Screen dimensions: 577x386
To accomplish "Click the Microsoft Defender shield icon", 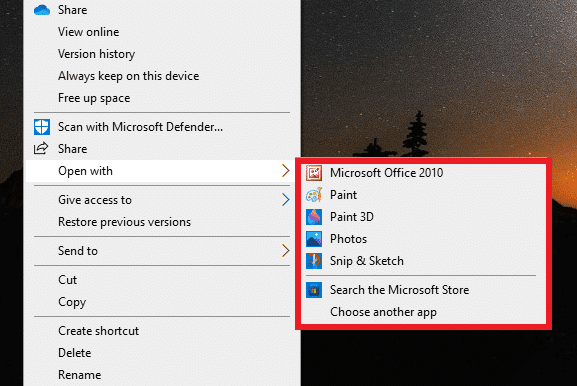I will pyautogui.click(x=42, y=127).
